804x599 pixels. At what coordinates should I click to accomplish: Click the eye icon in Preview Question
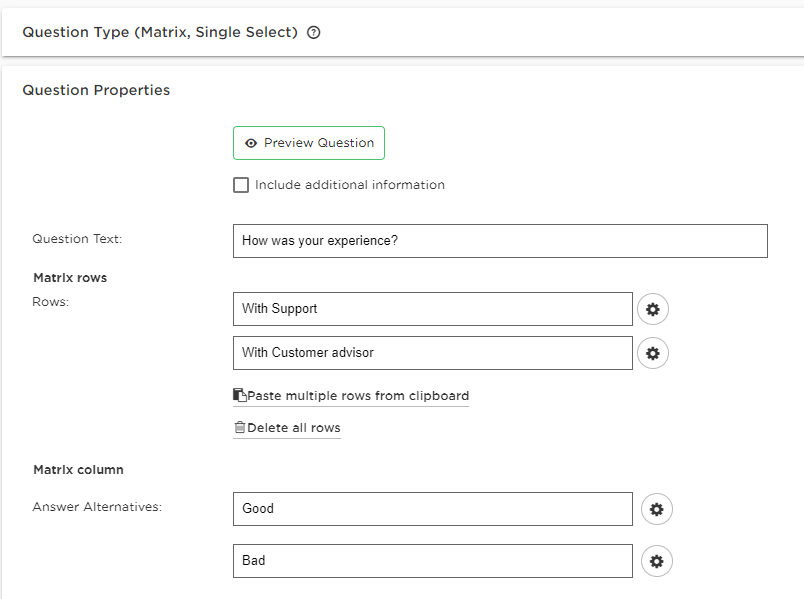click(251, 143)
